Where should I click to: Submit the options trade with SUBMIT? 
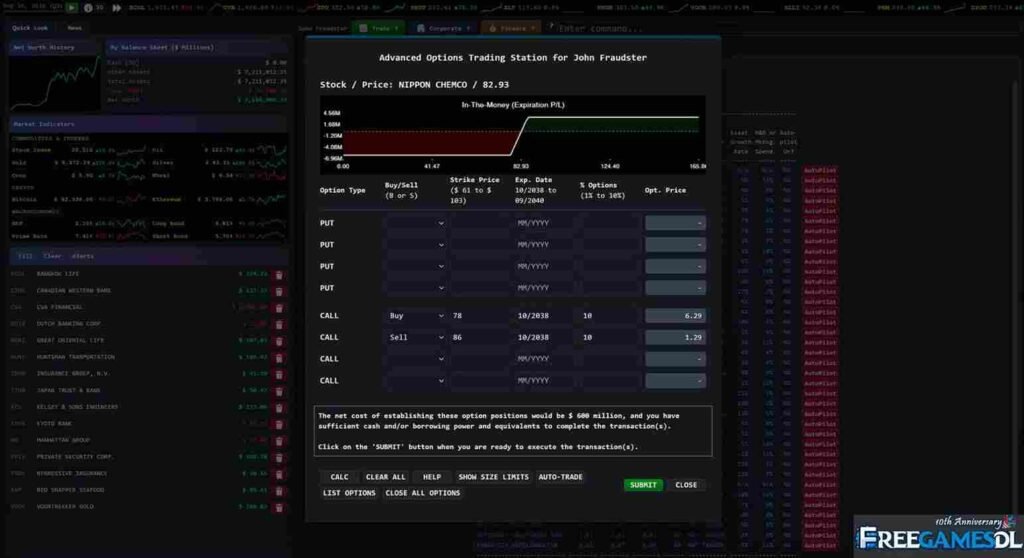click(x=643, y=485)
